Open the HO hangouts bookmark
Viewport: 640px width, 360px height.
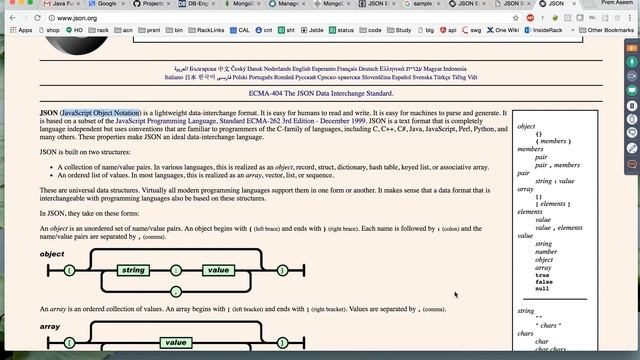point(74,30)
